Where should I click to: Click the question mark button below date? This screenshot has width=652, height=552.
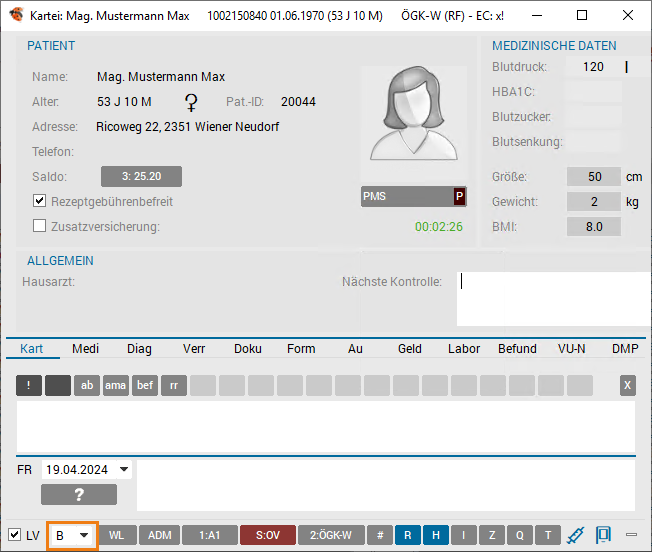[79, 495]
